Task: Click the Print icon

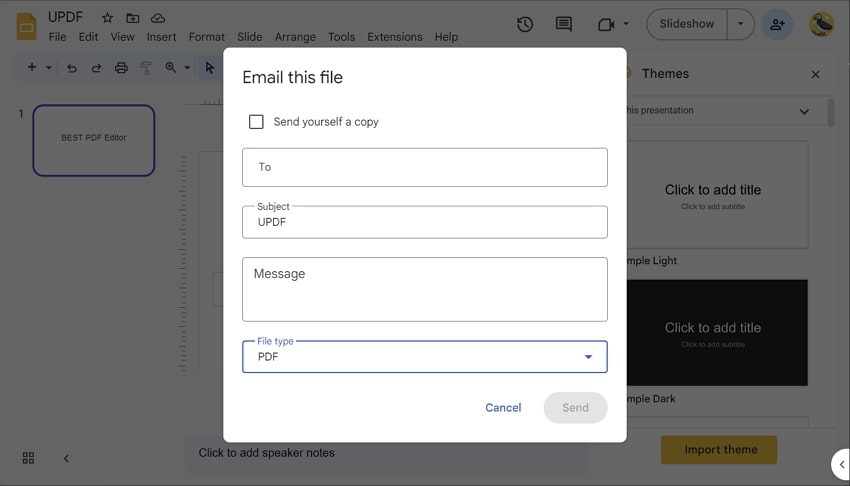Action: pyautogui.click(x=121, y=68)
